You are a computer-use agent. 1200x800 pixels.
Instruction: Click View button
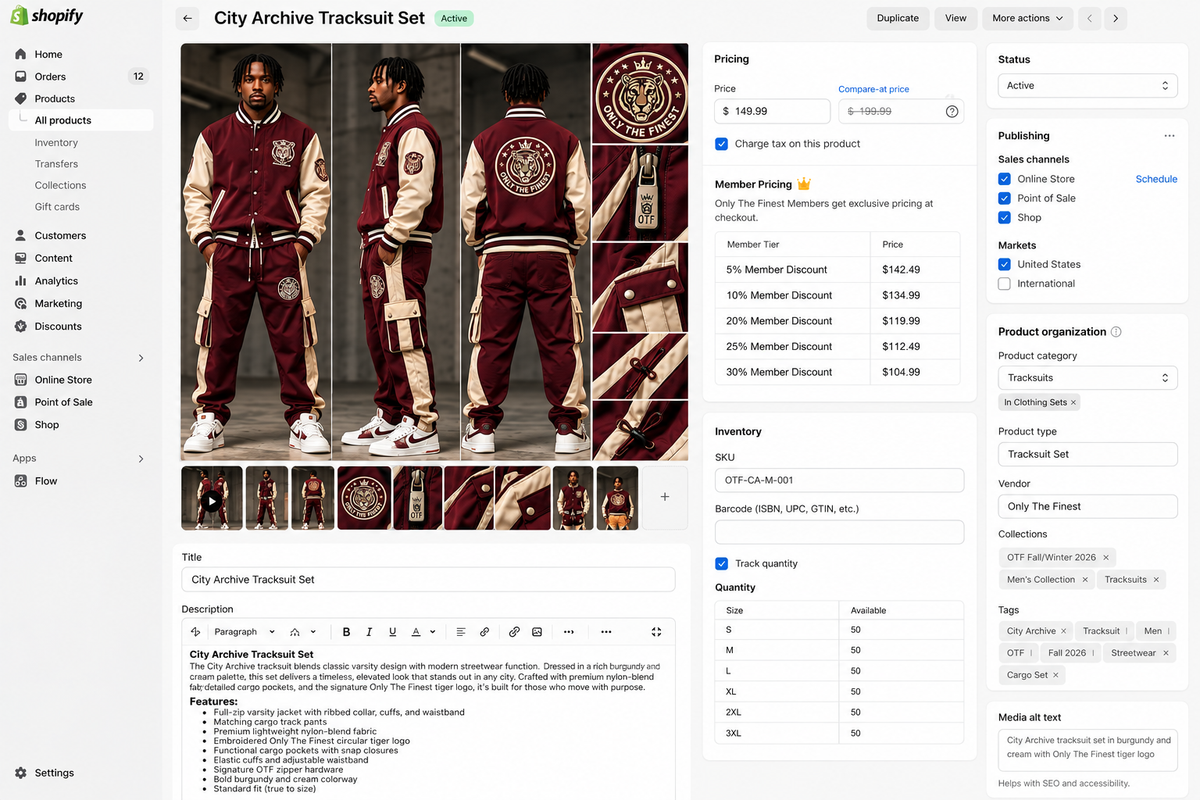coord(956,18)
